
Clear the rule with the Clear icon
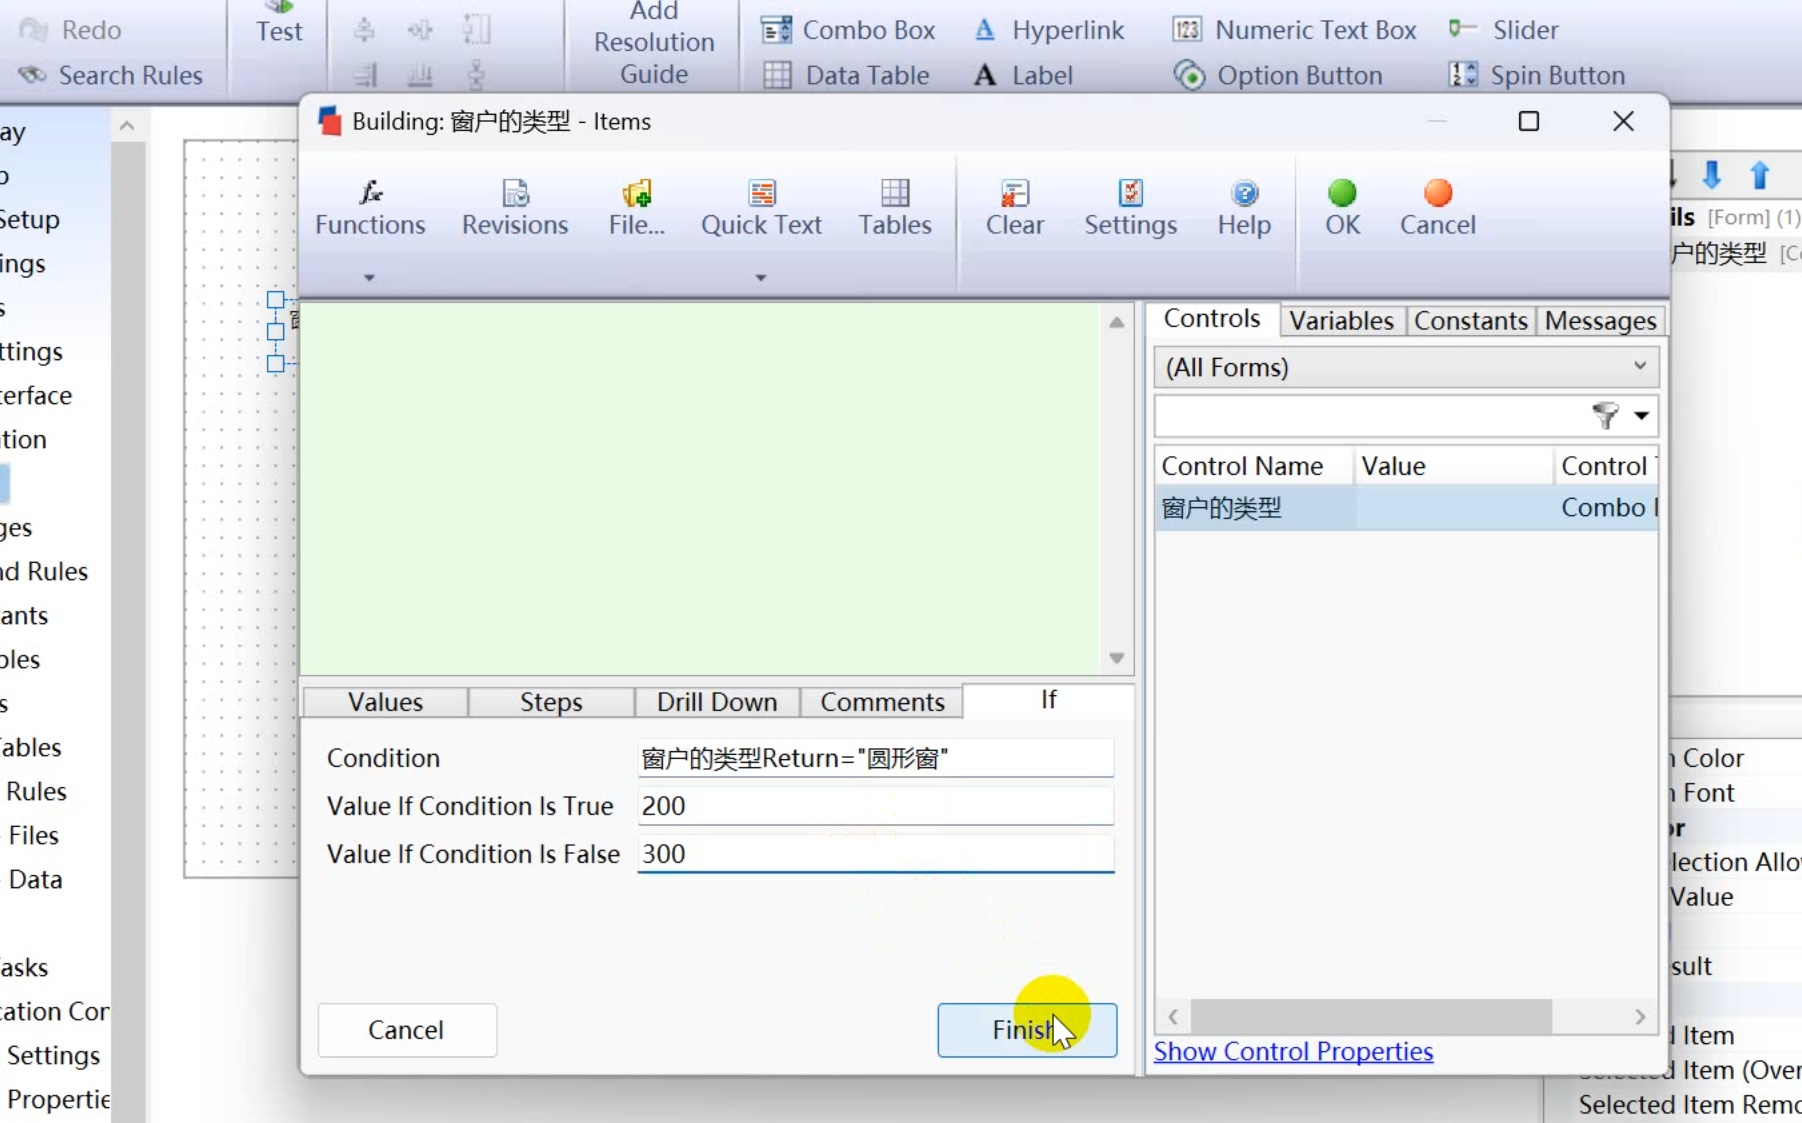(x=1014, y=208)
